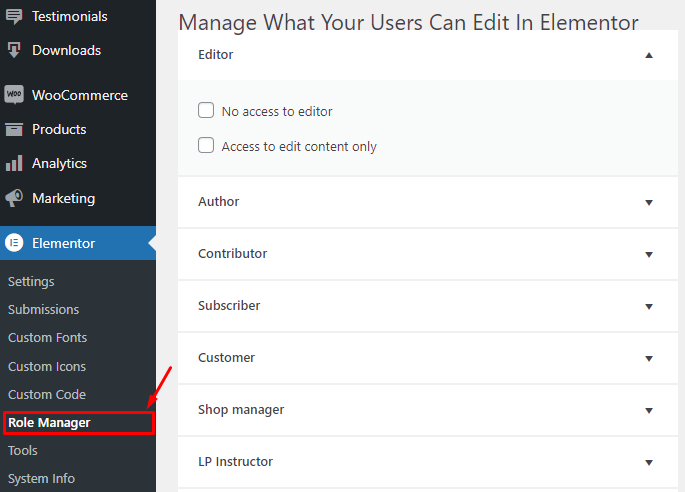Open the Analytics menu
Image resolution: width=685 pixels, height=492 pixels.
point(59,163)
